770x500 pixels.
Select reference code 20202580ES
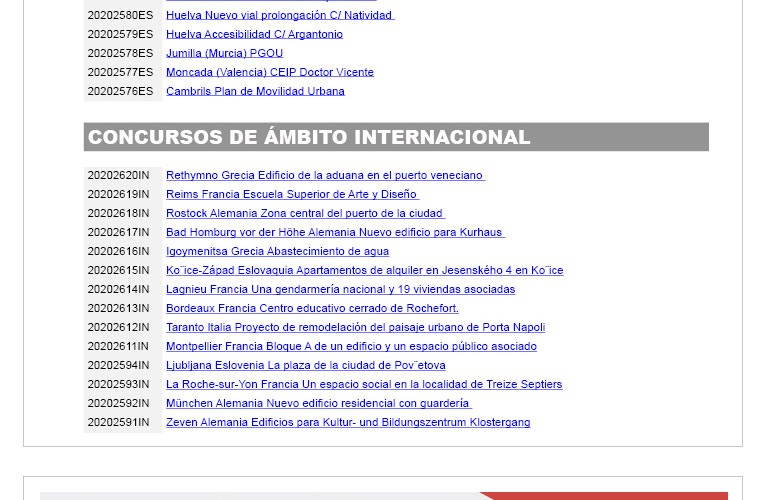pos(120,15)
